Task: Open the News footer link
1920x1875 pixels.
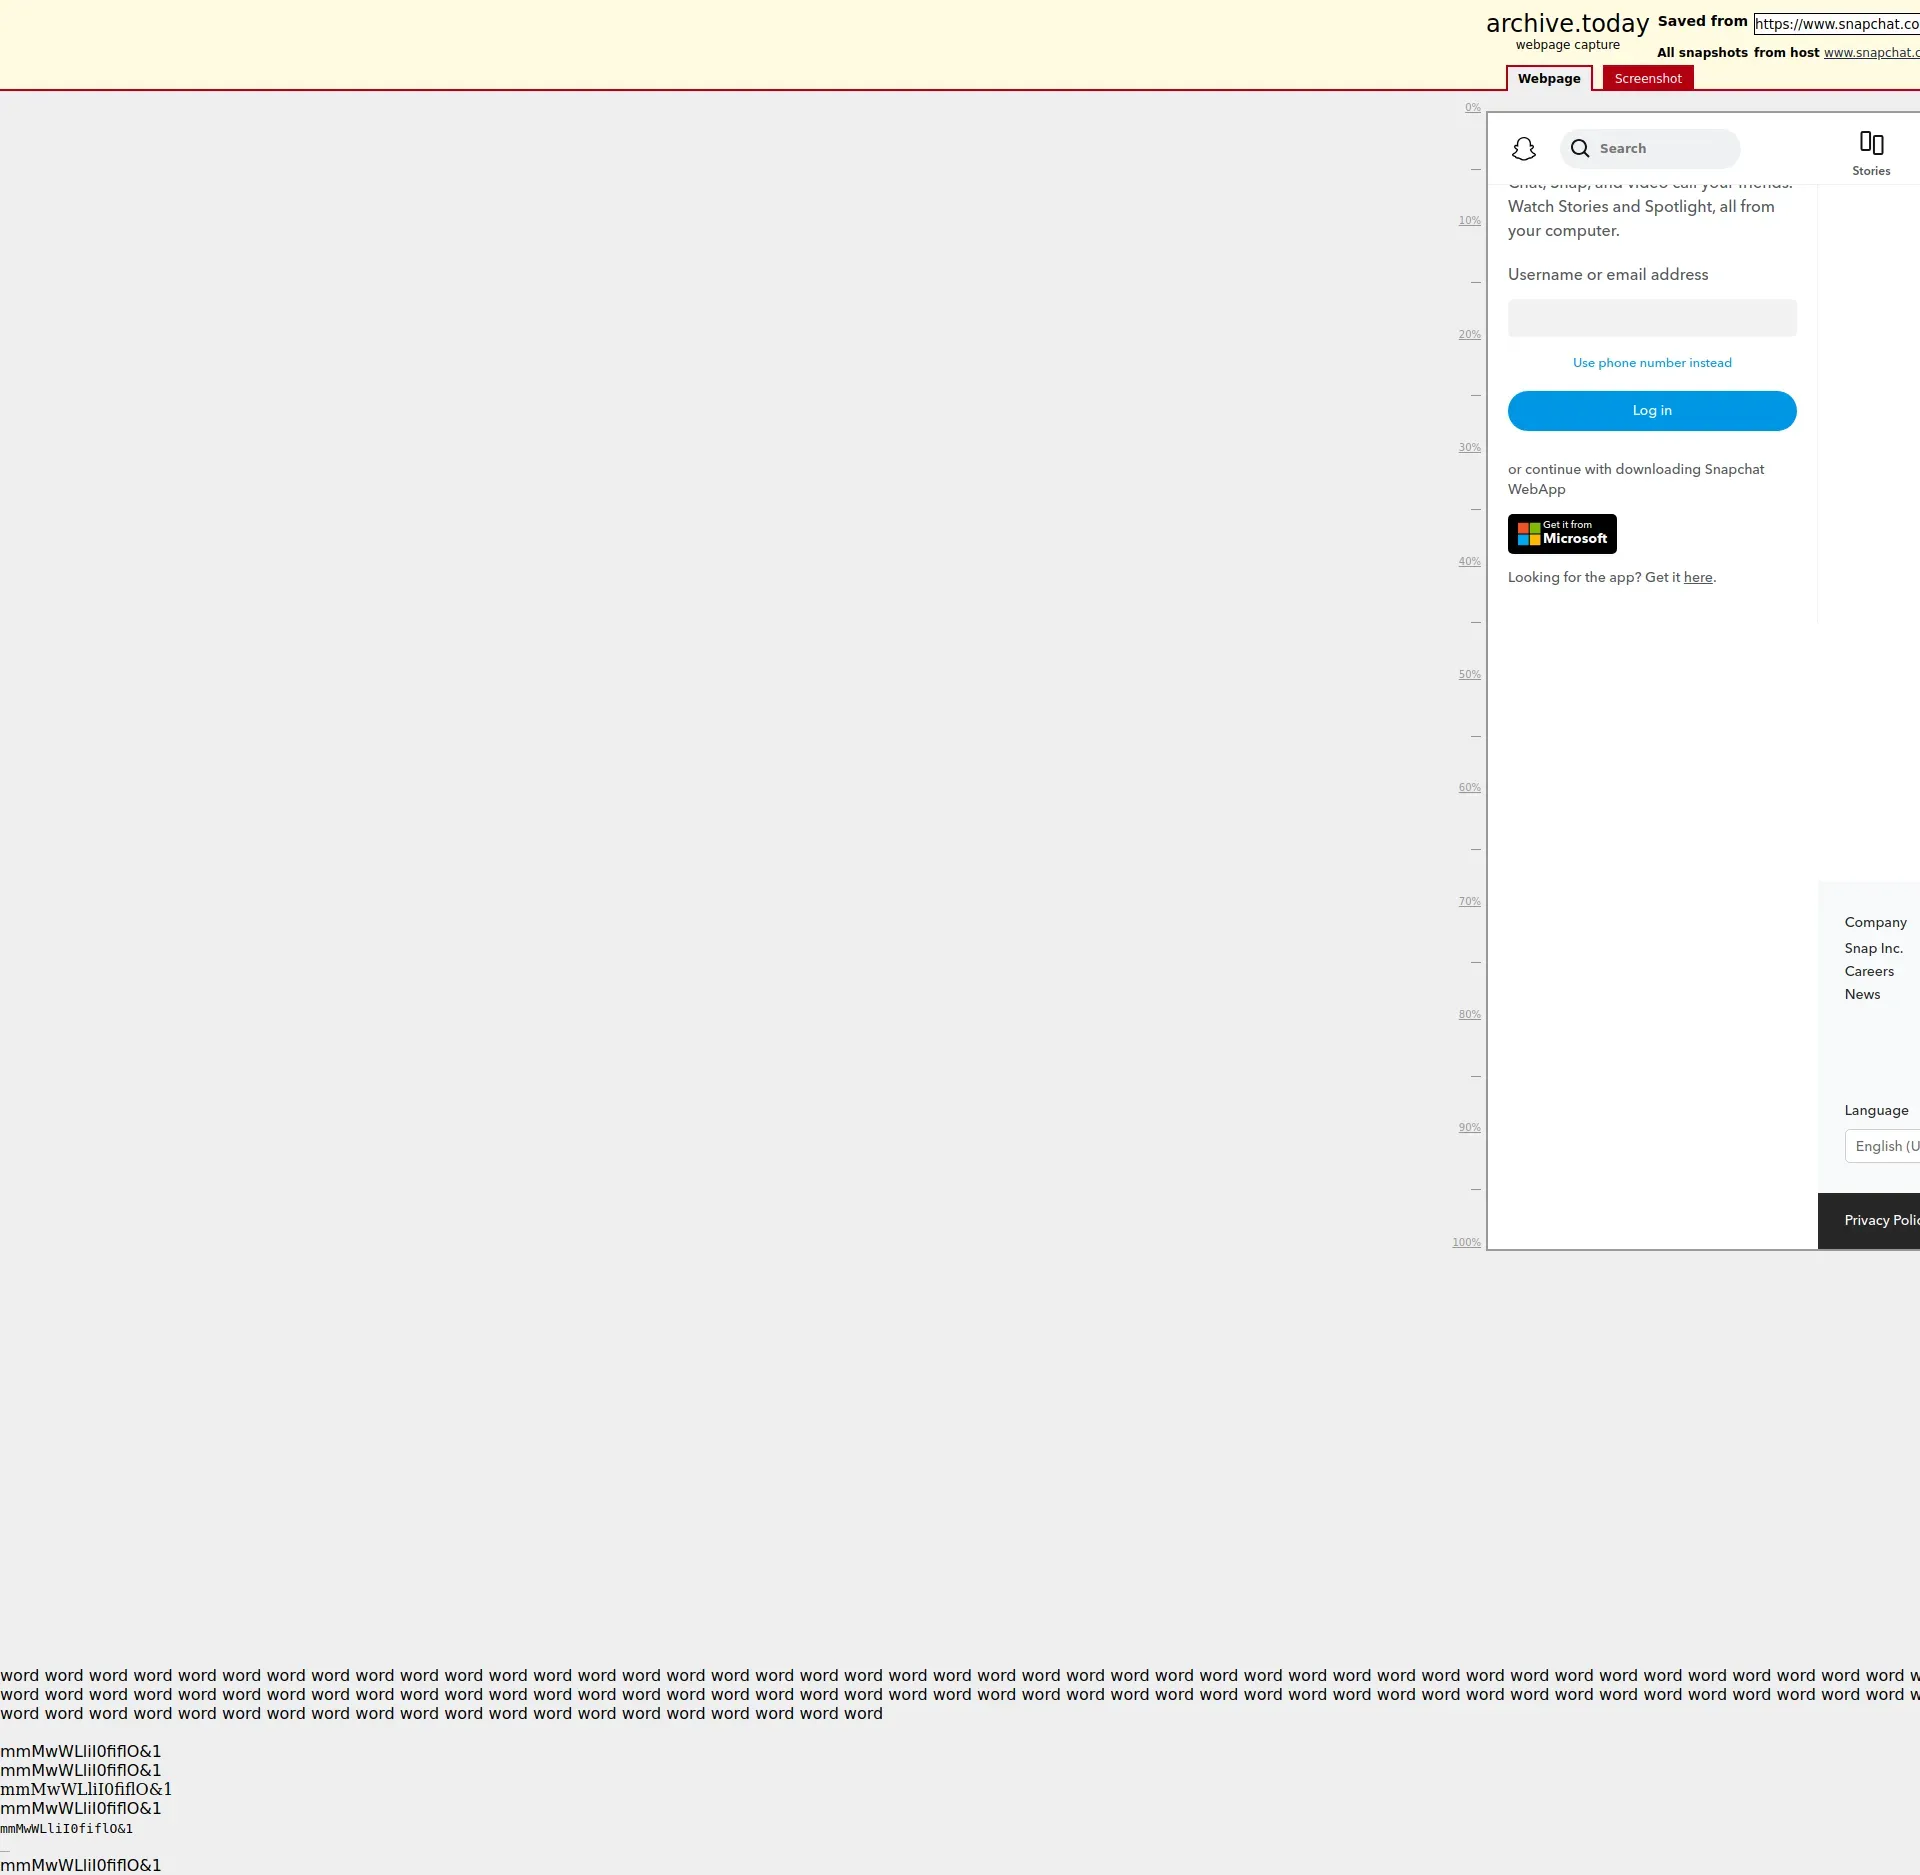Action: point(1861,994)
